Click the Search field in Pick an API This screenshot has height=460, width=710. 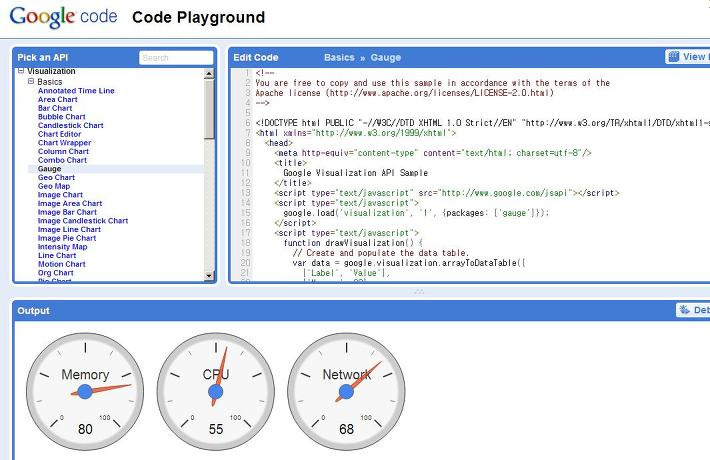176,58
